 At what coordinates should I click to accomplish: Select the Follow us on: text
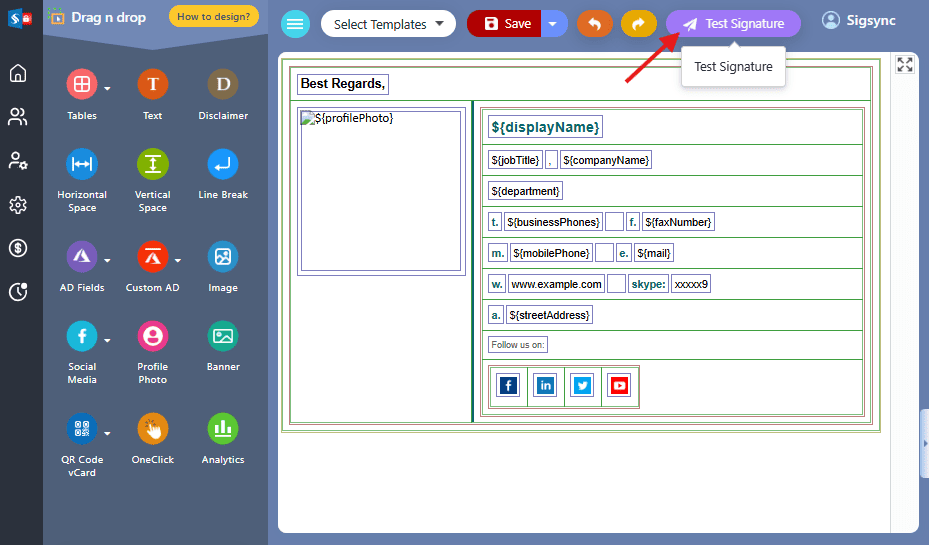[517, 344]
